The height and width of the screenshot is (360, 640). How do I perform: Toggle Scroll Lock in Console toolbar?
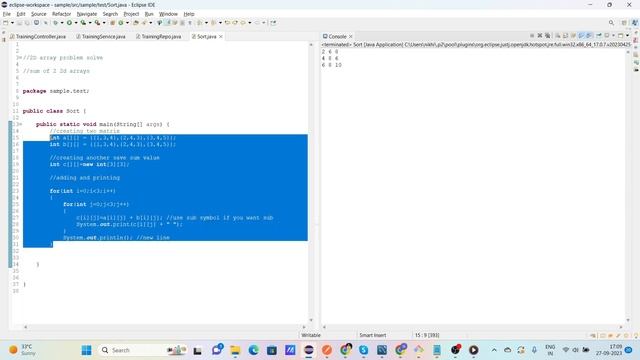click(x=566, y=36)
